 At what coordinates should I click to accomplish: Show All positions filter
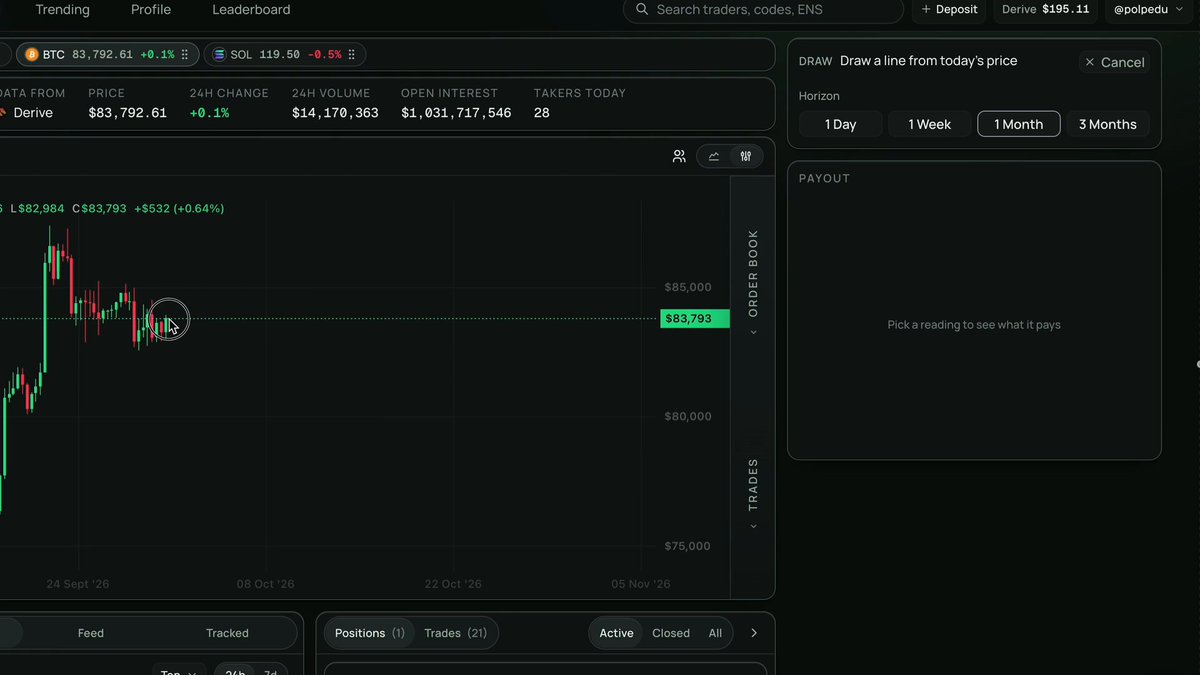715,633
